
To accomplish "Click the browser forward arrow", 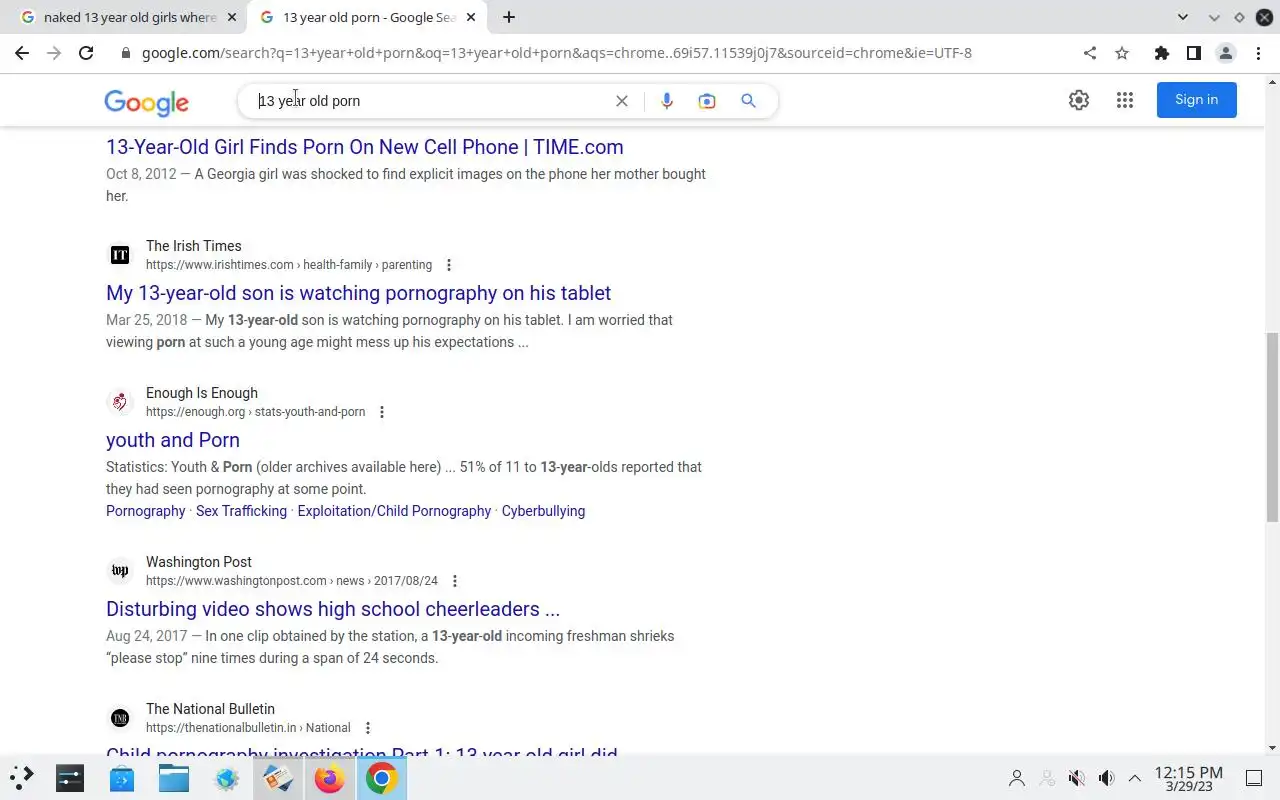I will 54,53.
